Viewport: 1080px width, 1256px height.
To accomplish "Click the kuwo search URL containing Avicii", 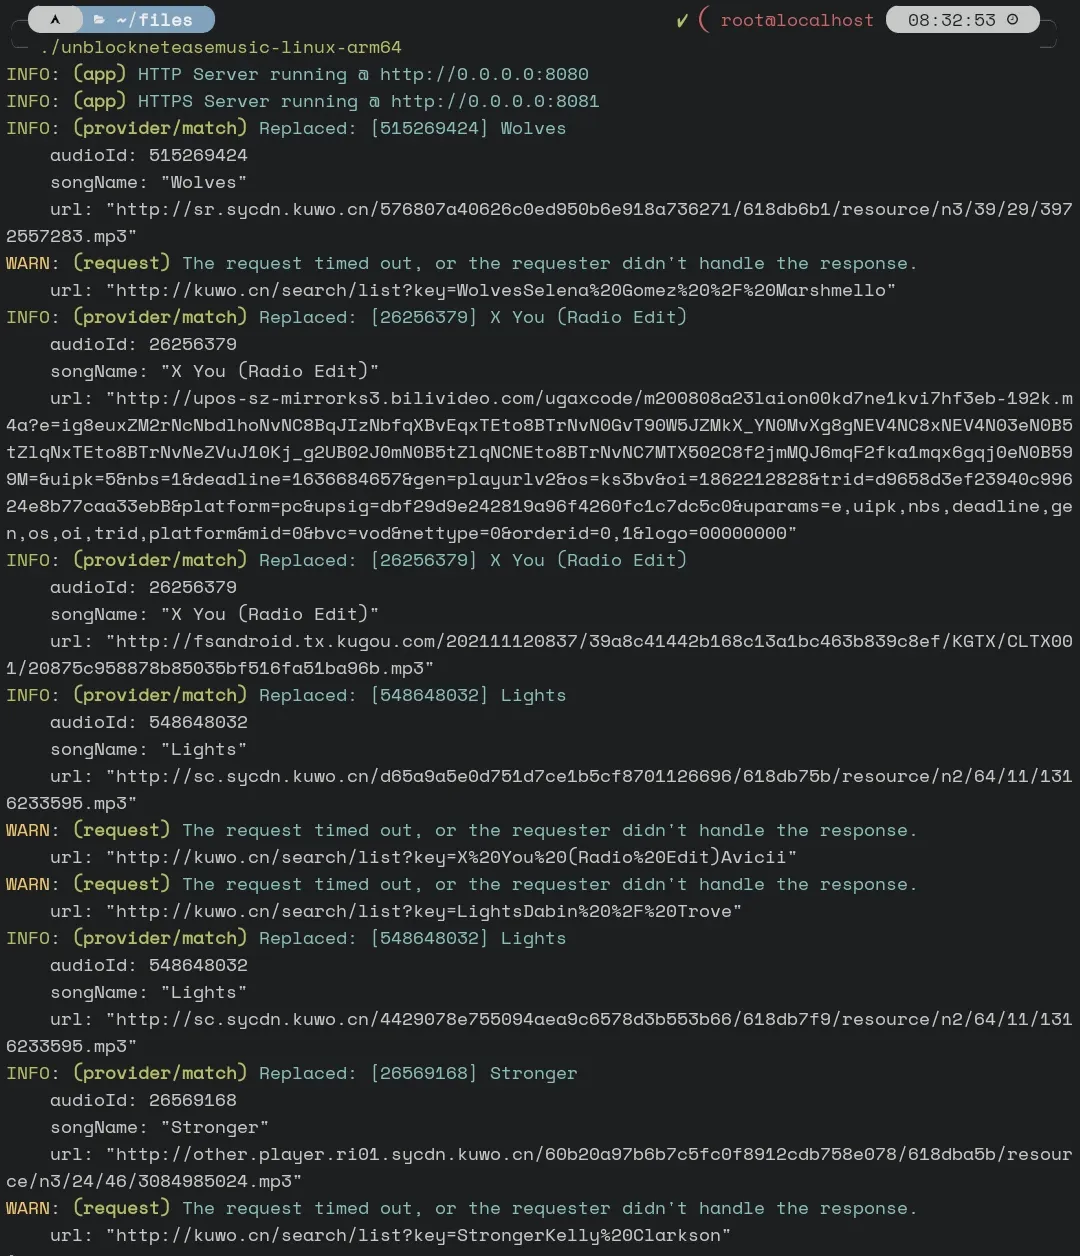I will 456,857.
